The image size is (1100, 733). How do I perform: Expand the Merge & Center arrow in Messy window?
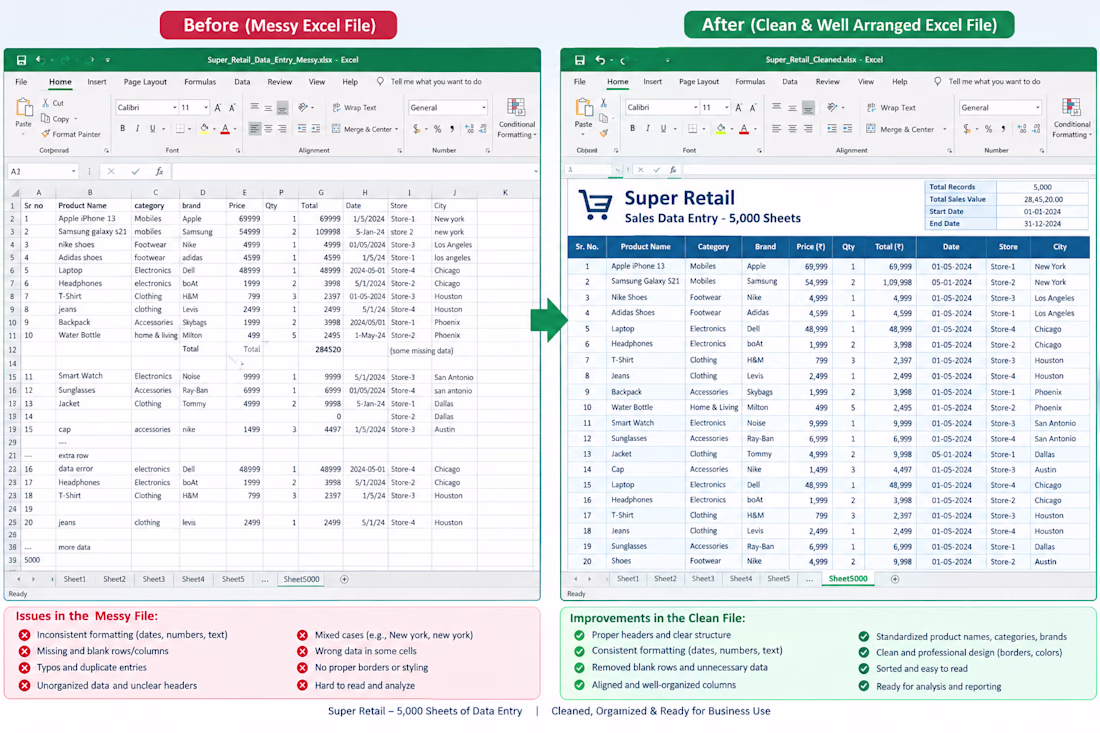tap(396, 130)
